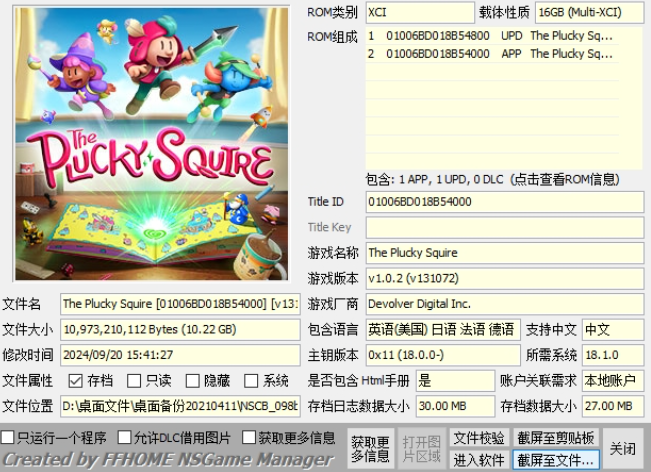Copy screenshot with 截屏至剪贴板 button
651x472 pixels.
[556, 438]
